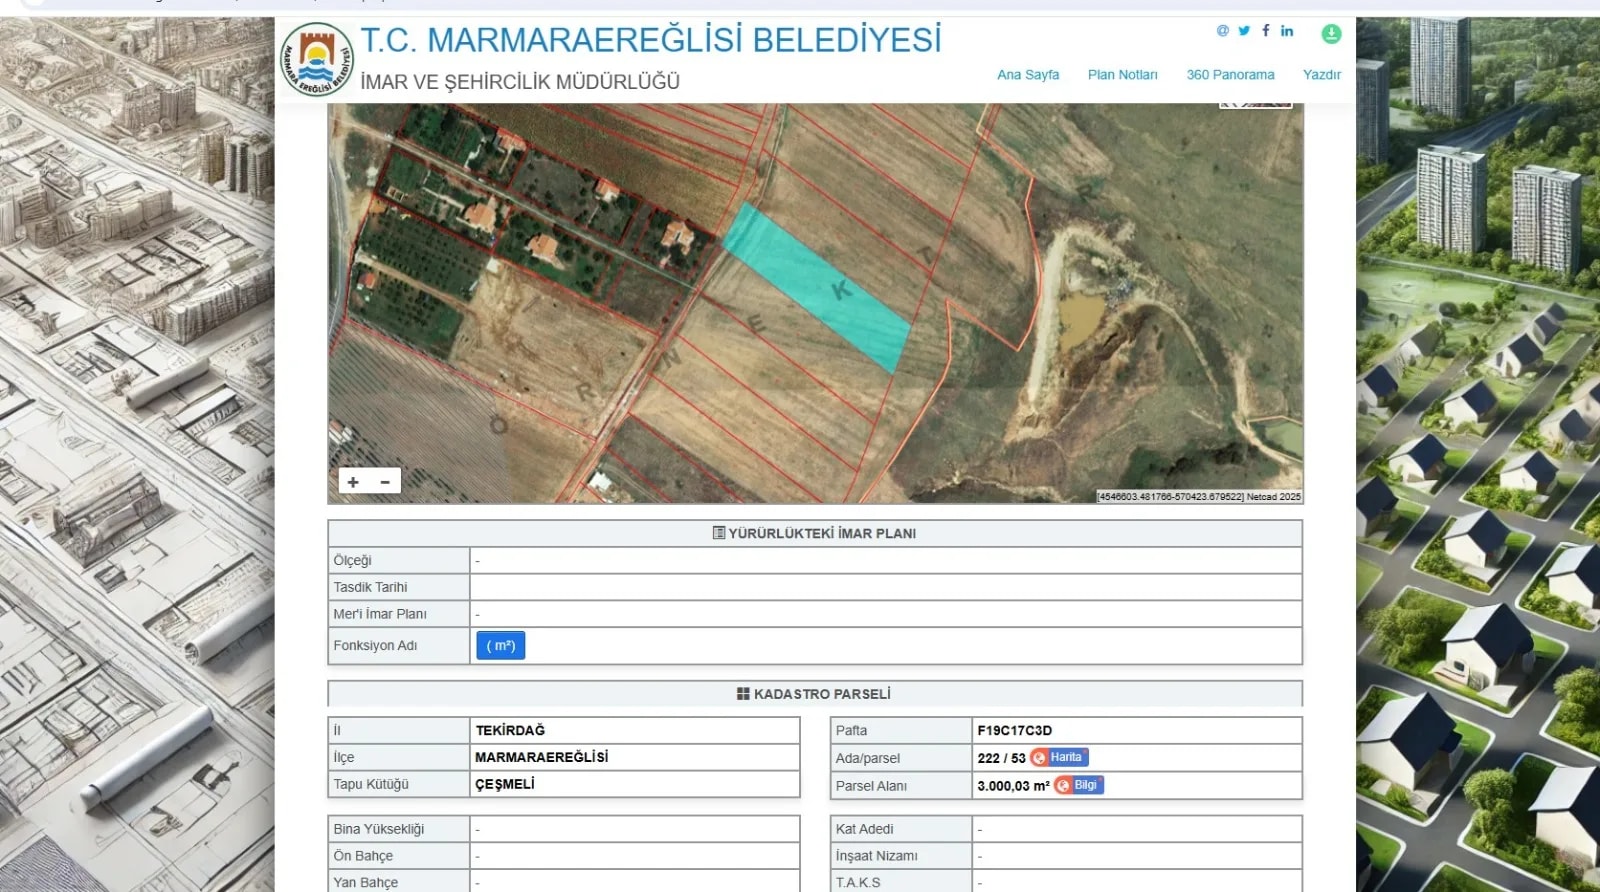Screen dimensions: 1600x892
Task: Share the page via Facebook icon
Action: click(x=1266, y=31)
